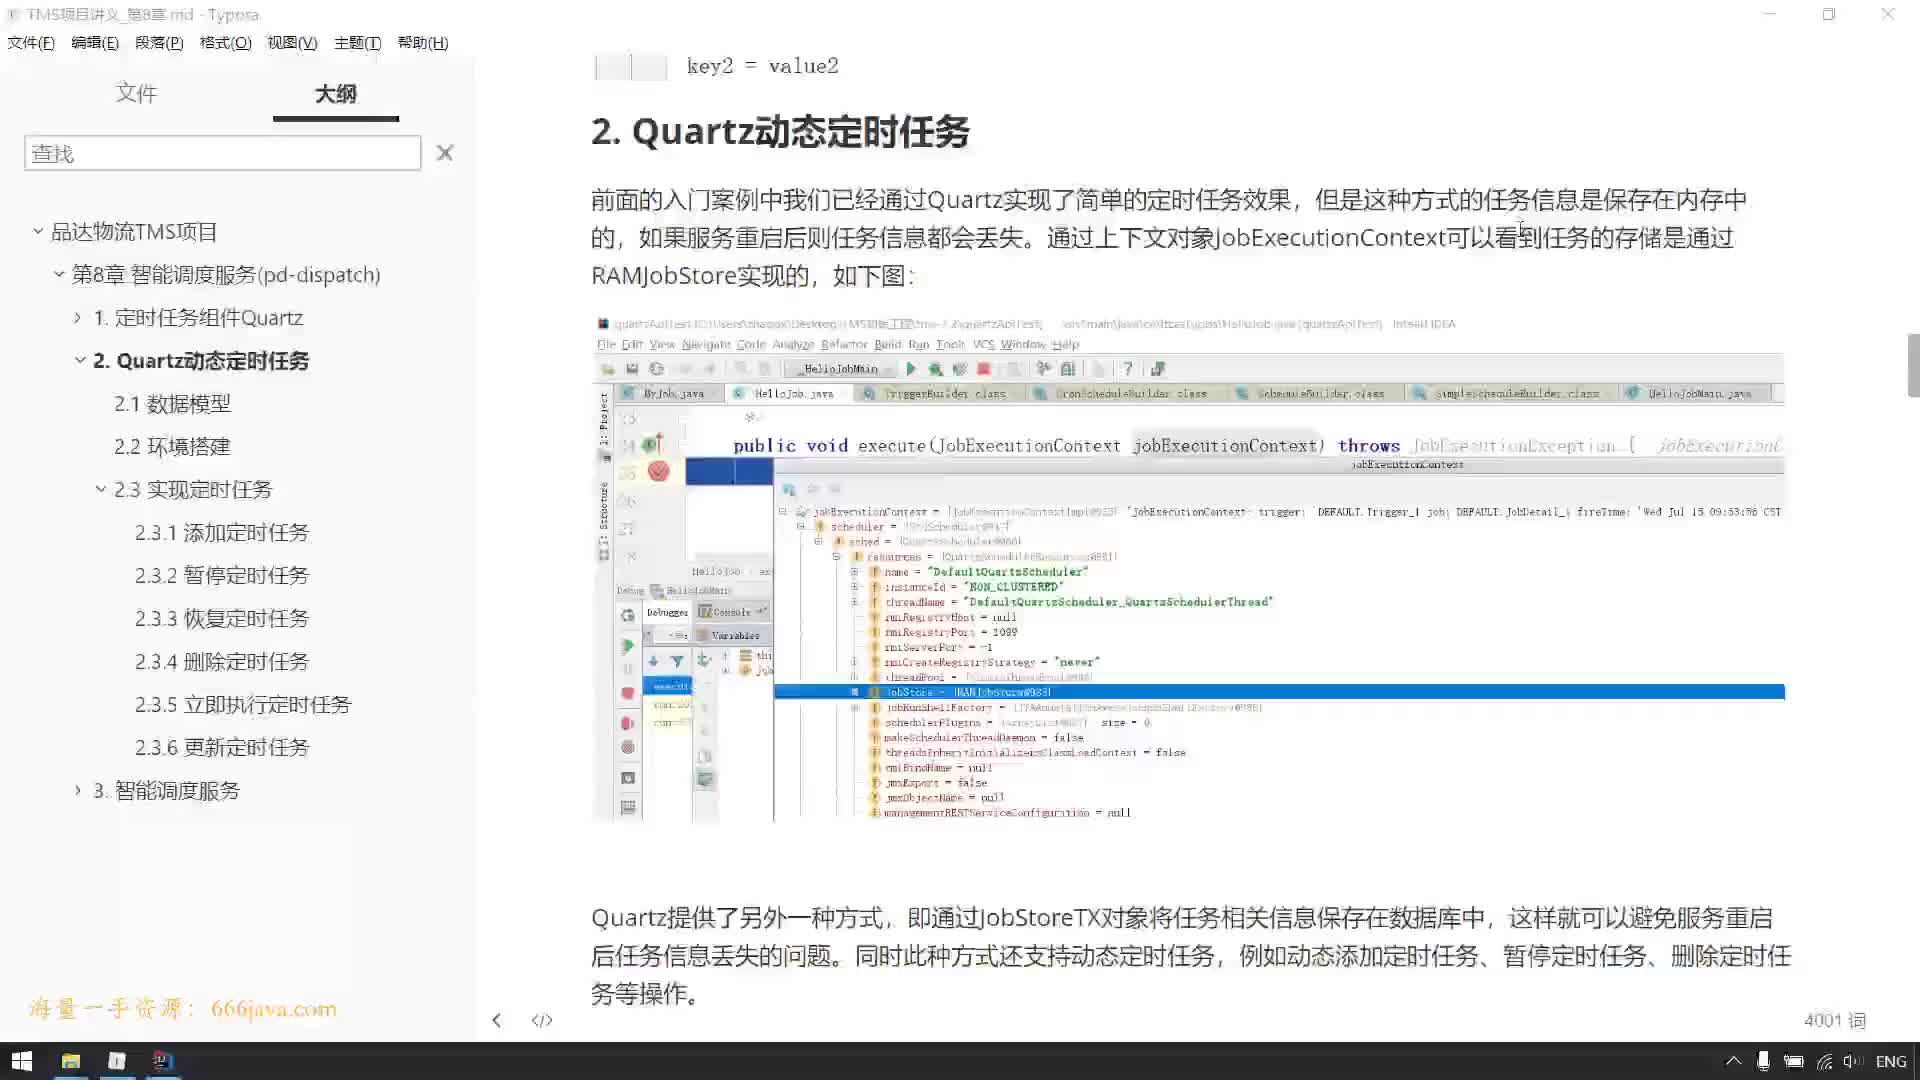
Task: Click the document vertical scrollbar thumb
Action: tap(1913, 365)
